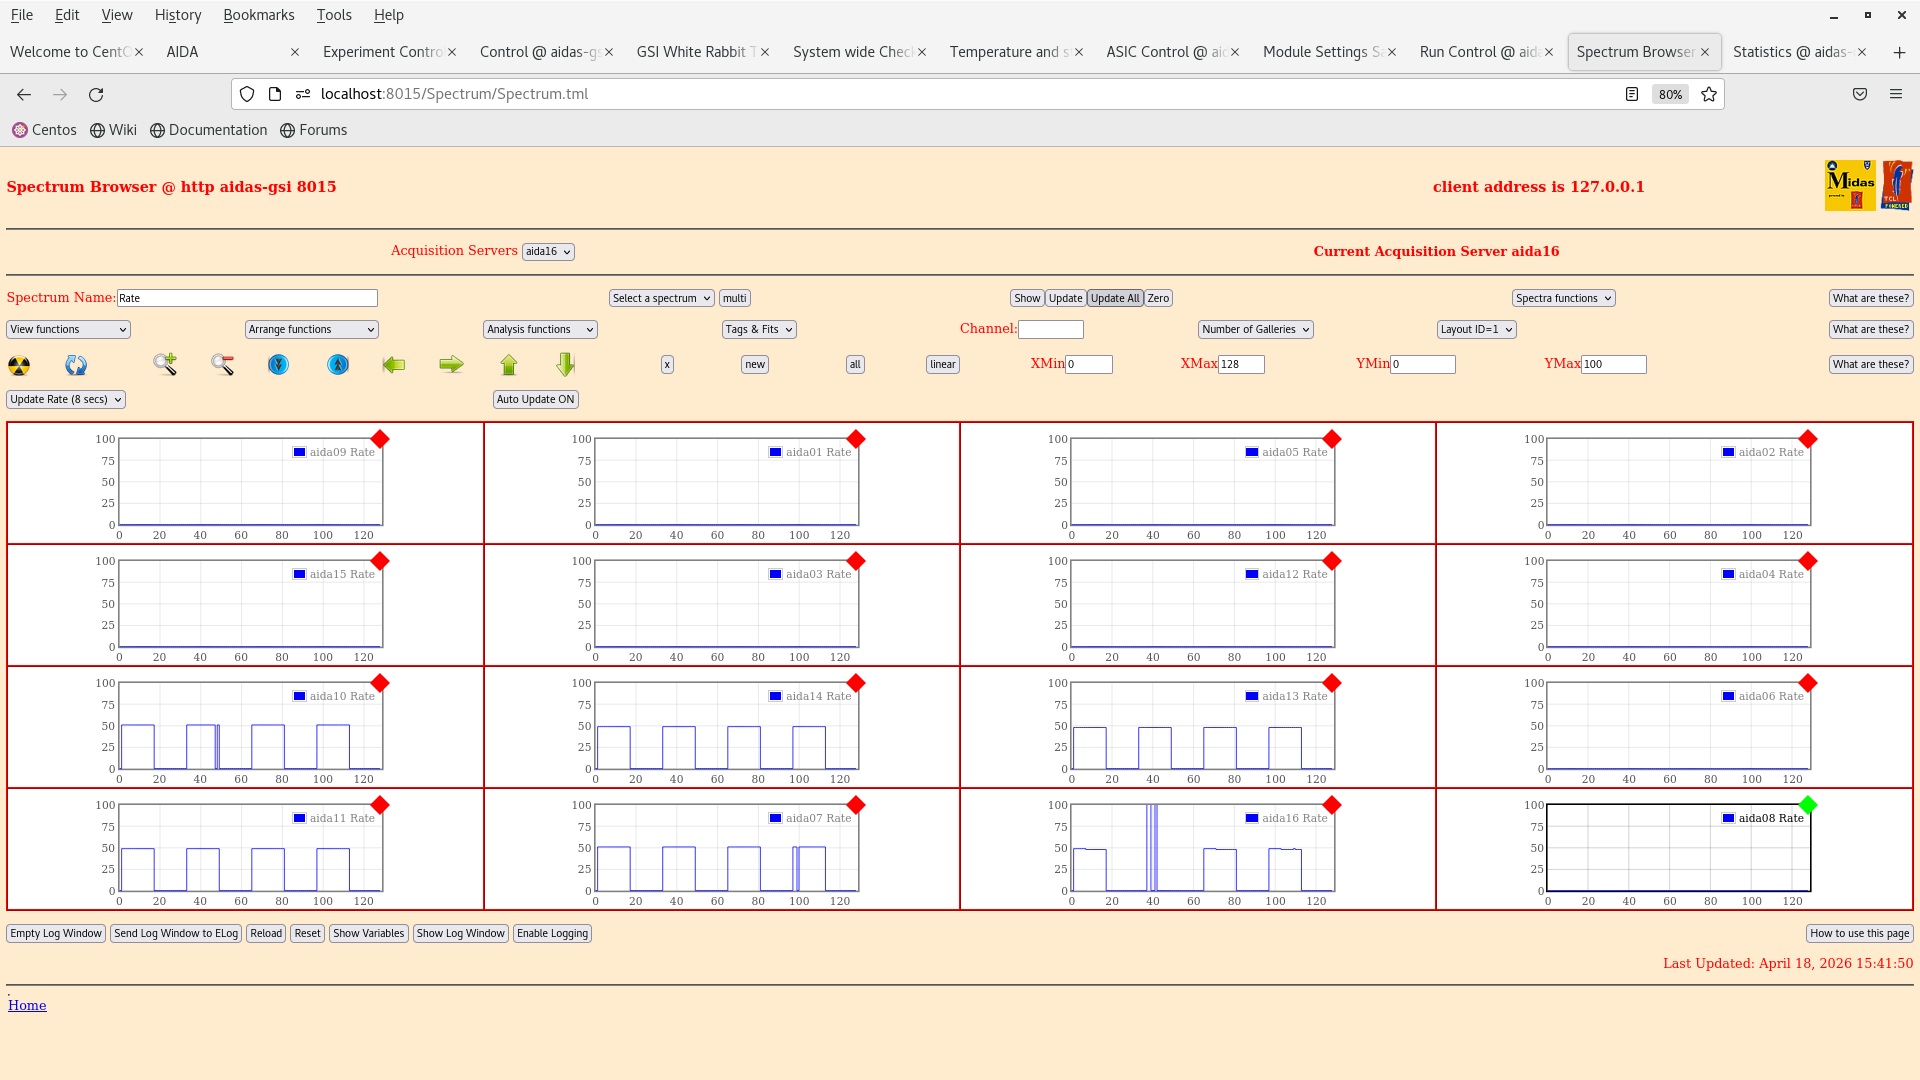
Task: Click the zoom in magnifier icon
Action: tap(165, 365)
